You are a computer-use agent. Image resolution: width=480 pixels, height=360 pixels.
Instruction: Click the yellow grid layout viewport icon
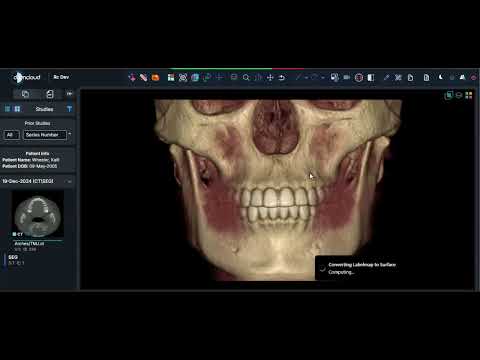coord(469,95)
